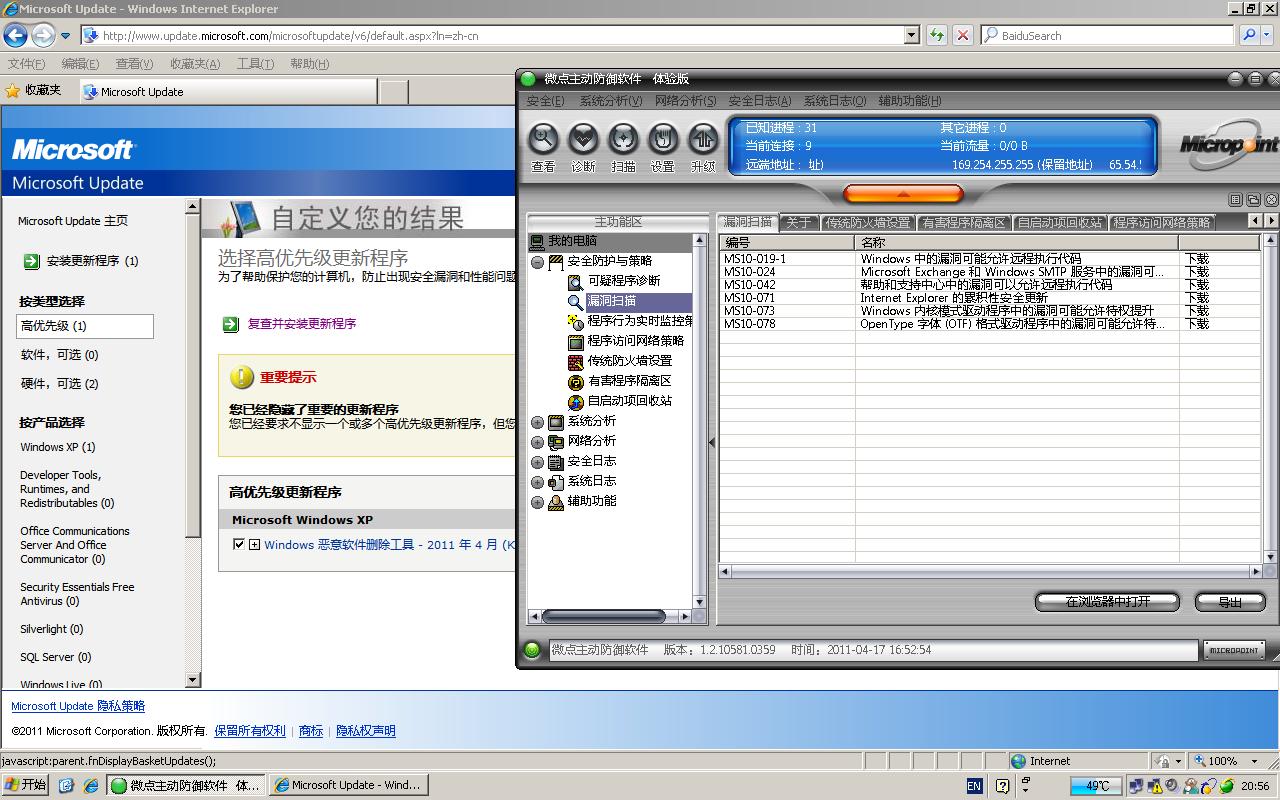Select 可疑程序诊断 in the tree
The height and width of the screenshot is (800, 1280).
coord(623,281)
